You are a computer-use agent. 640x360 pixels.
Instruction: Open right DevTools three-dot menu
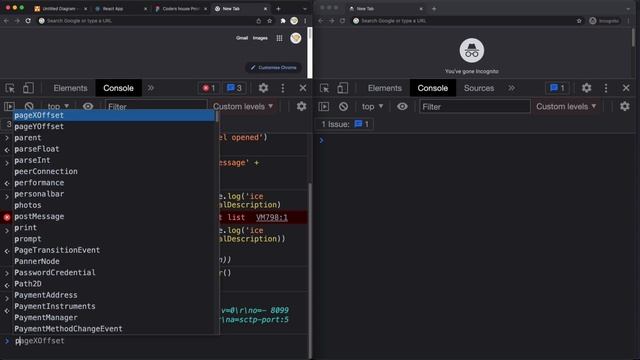click(606, 88)
